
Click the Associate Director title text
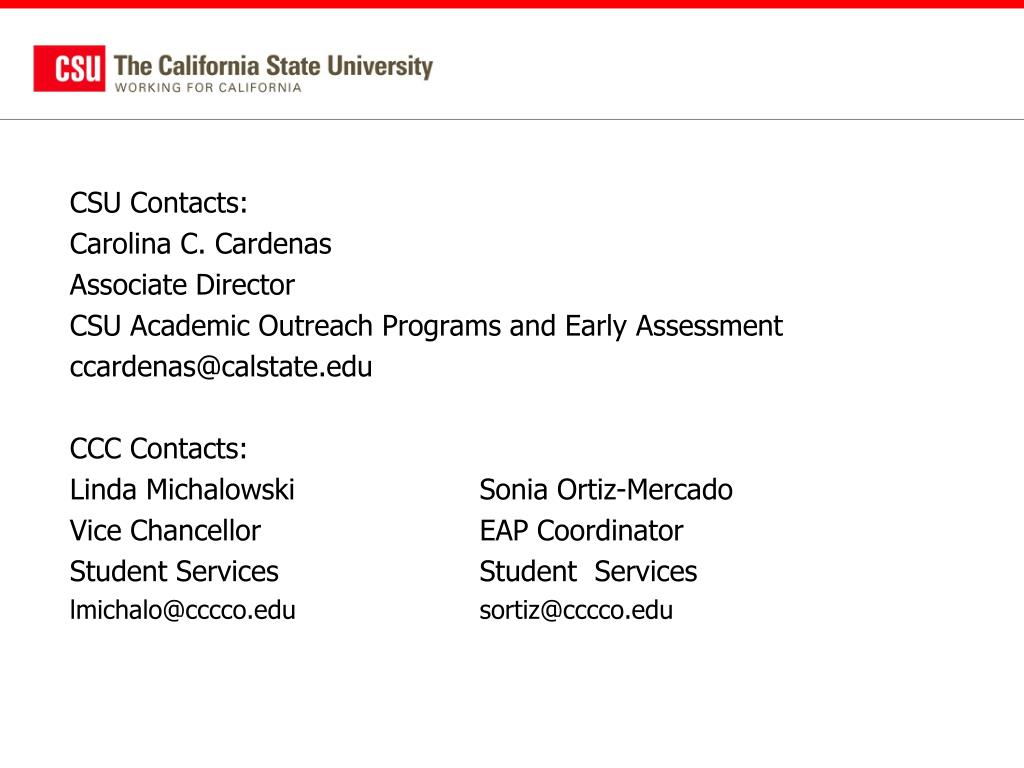pos(182,285)
